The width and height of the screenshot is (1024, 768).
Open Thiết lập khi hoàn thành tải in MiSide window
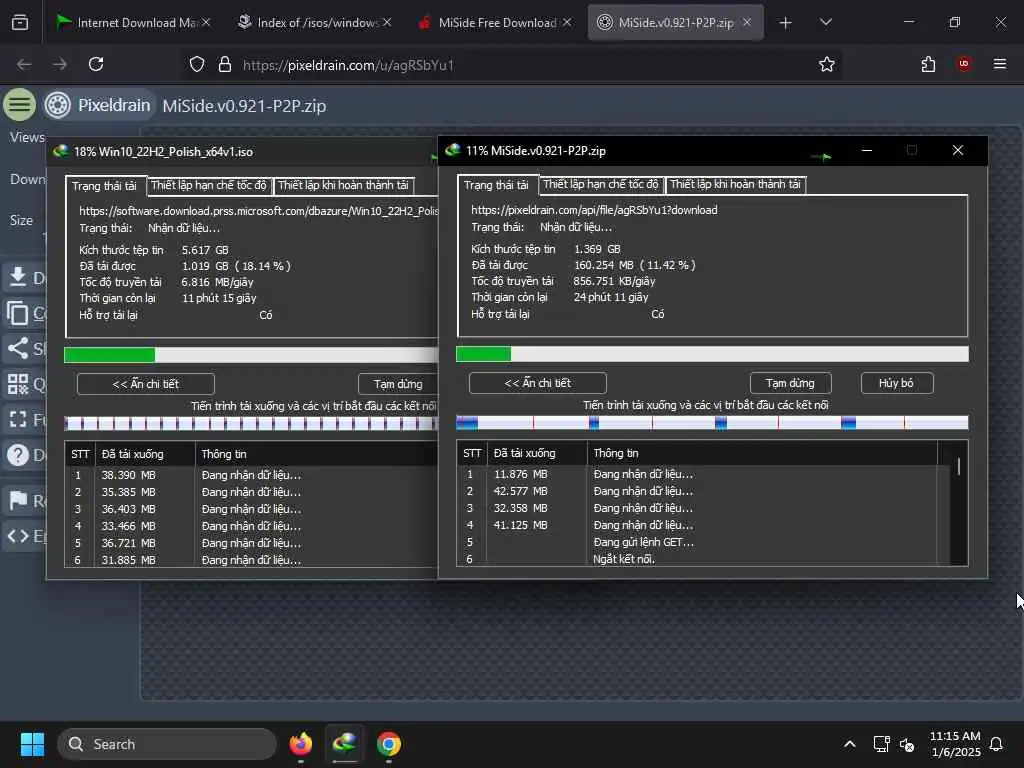tap(735, 184)
